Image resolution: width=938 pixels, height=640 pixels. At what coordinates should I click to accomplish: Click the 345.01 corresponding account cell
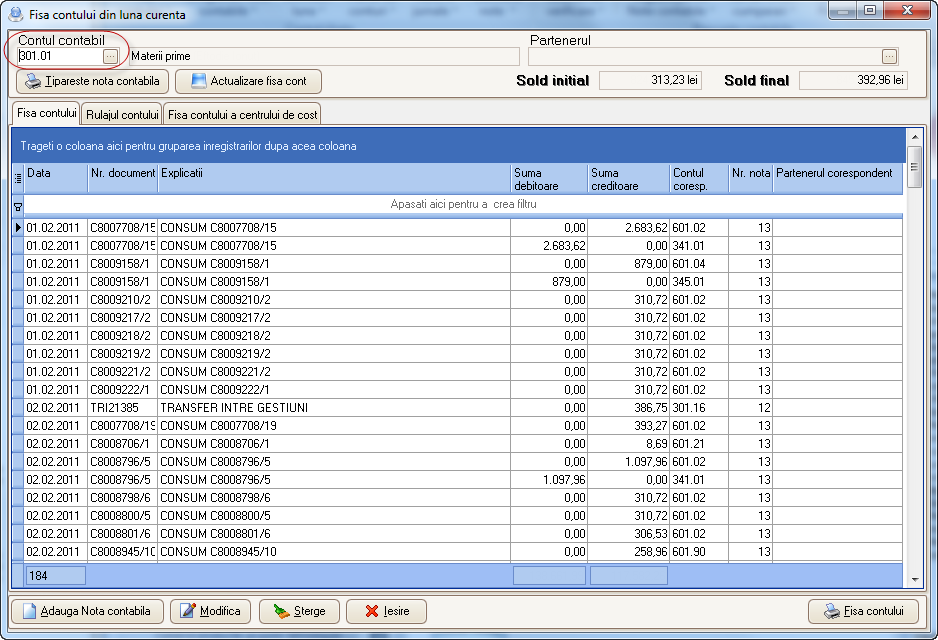(x=699, y=282)
